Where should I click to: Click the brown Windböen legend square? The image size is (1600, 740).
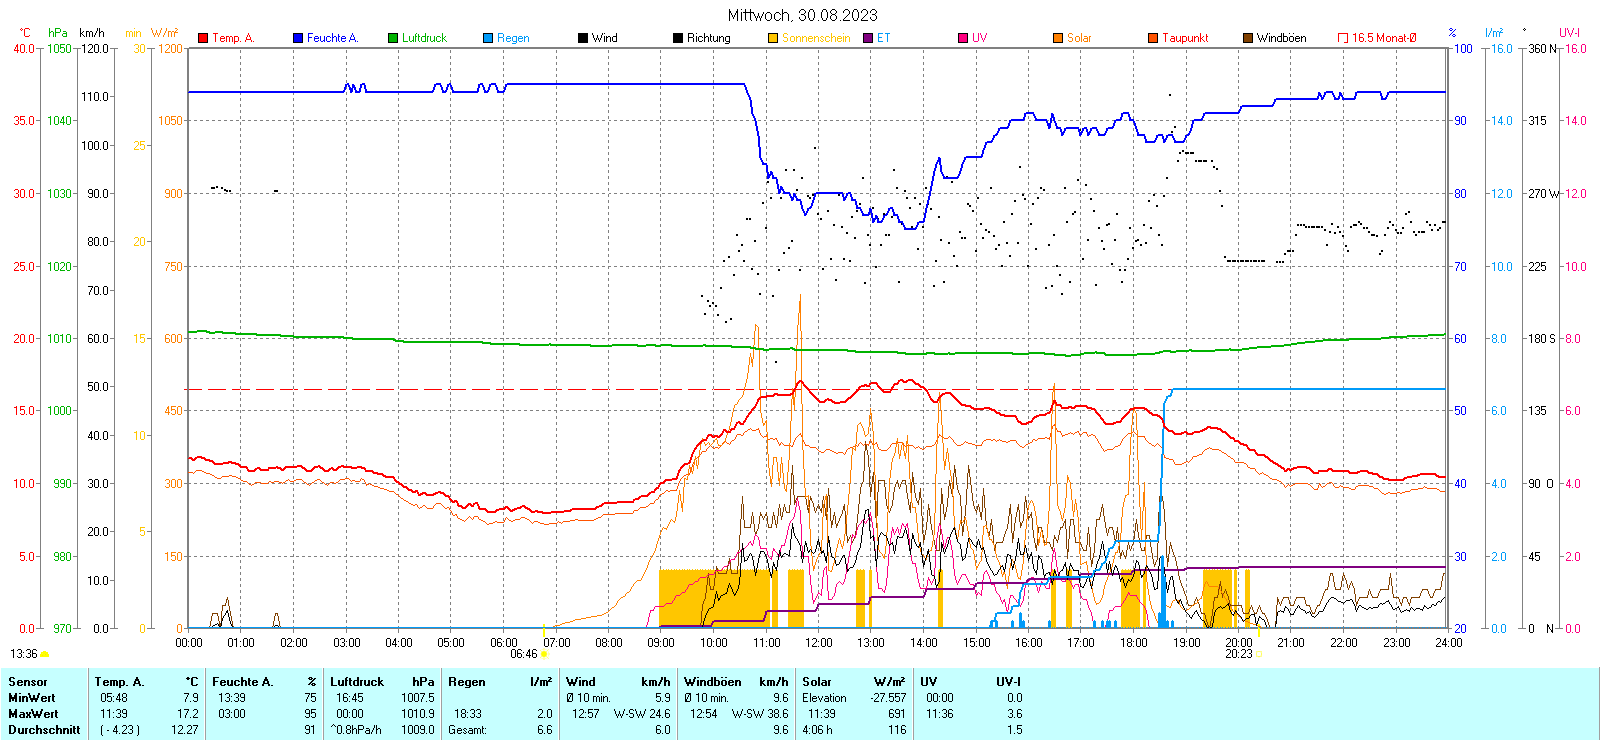click(1248, 38)
